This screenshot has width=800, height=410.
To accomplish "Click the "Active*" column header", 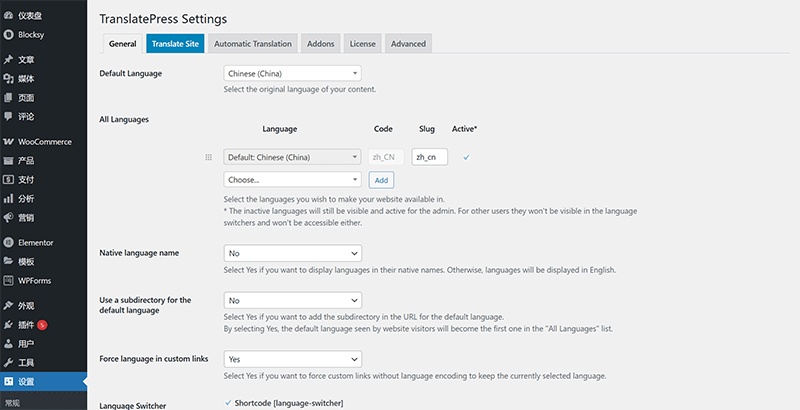I will (x=464, y=129).
